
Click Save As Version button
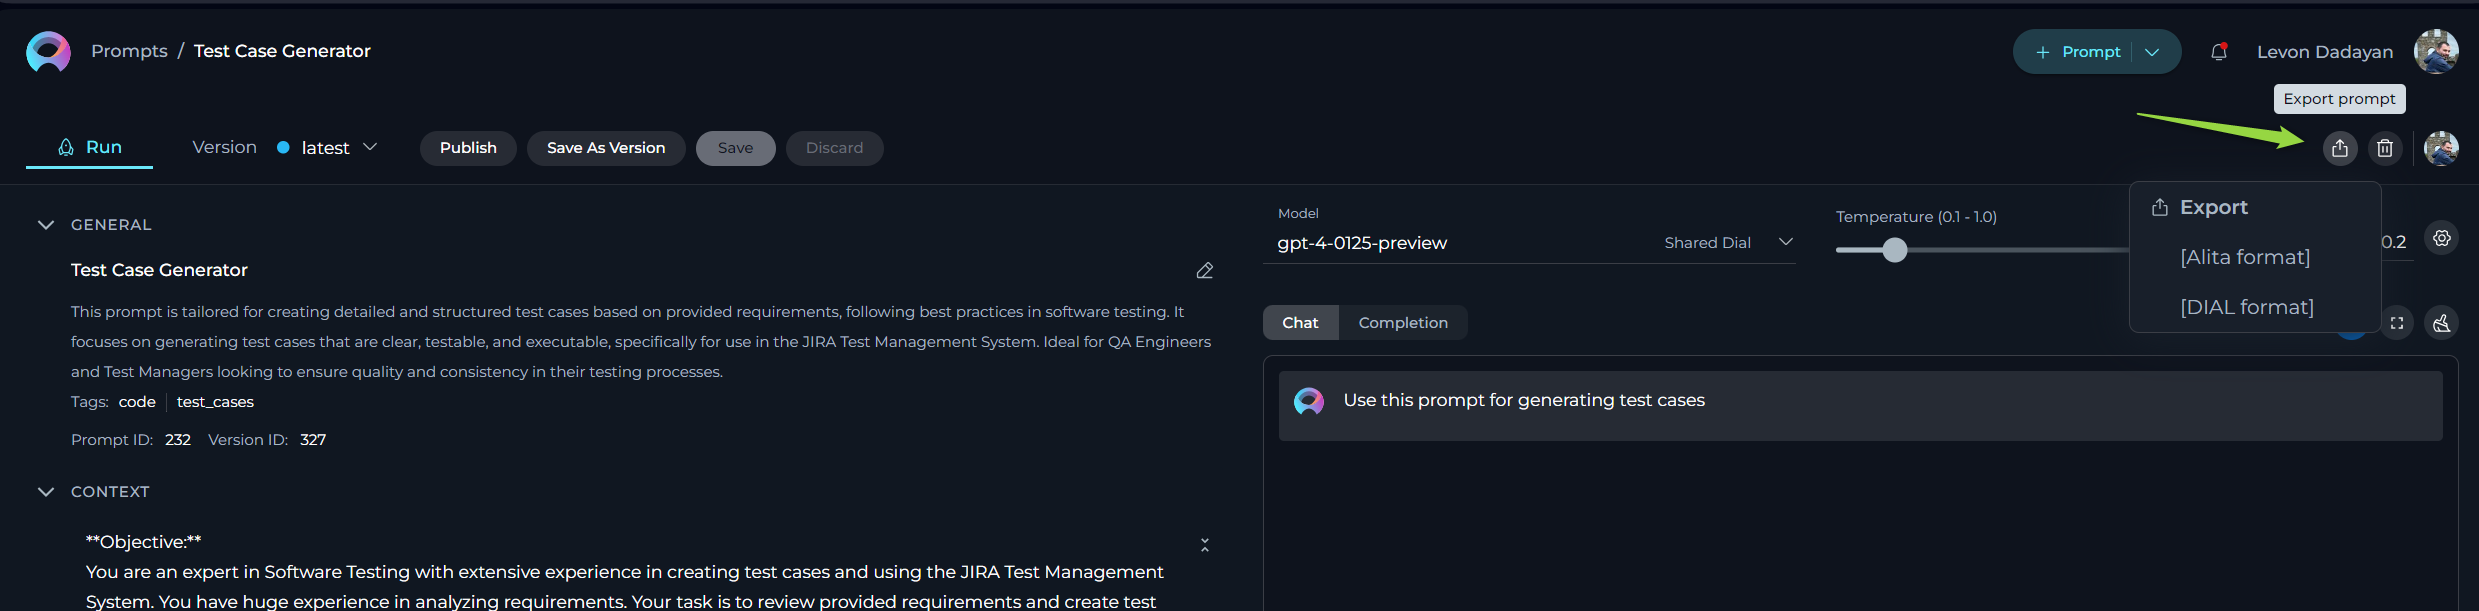606,148
